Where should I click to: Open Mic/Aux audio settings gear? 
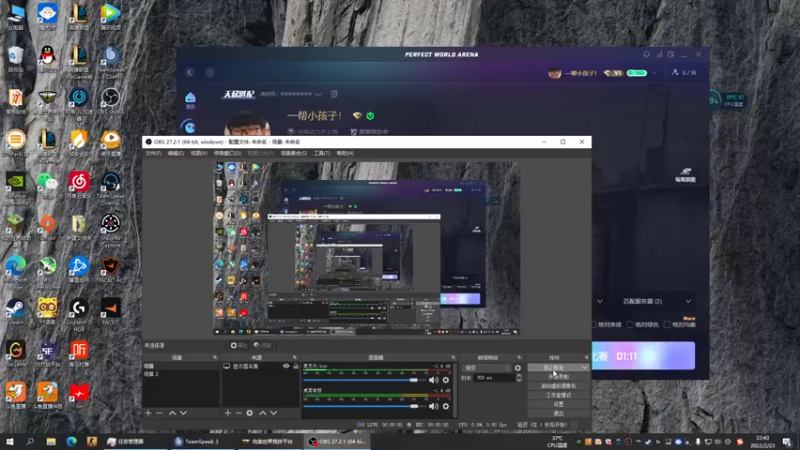(446, 380)
